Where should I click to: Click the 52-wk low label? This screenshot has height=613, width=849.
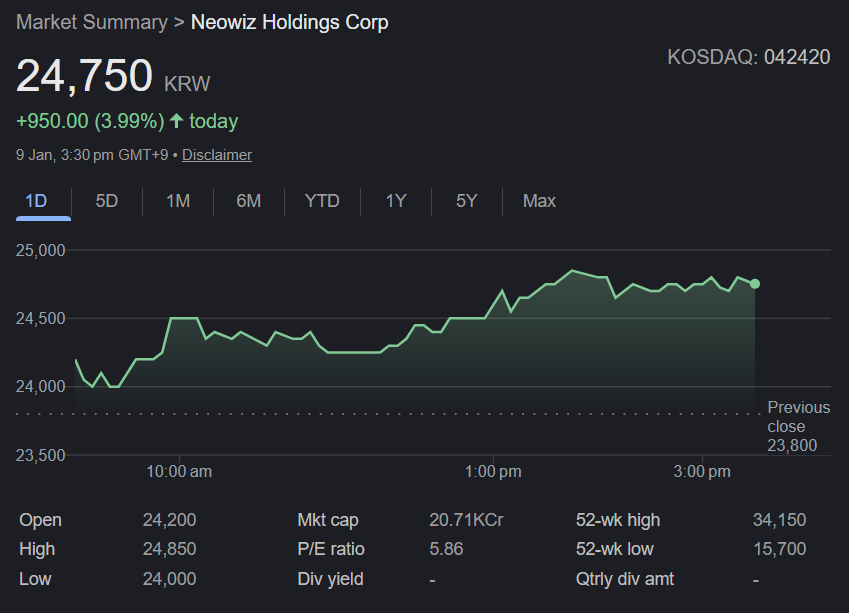(x=615, y=549)
